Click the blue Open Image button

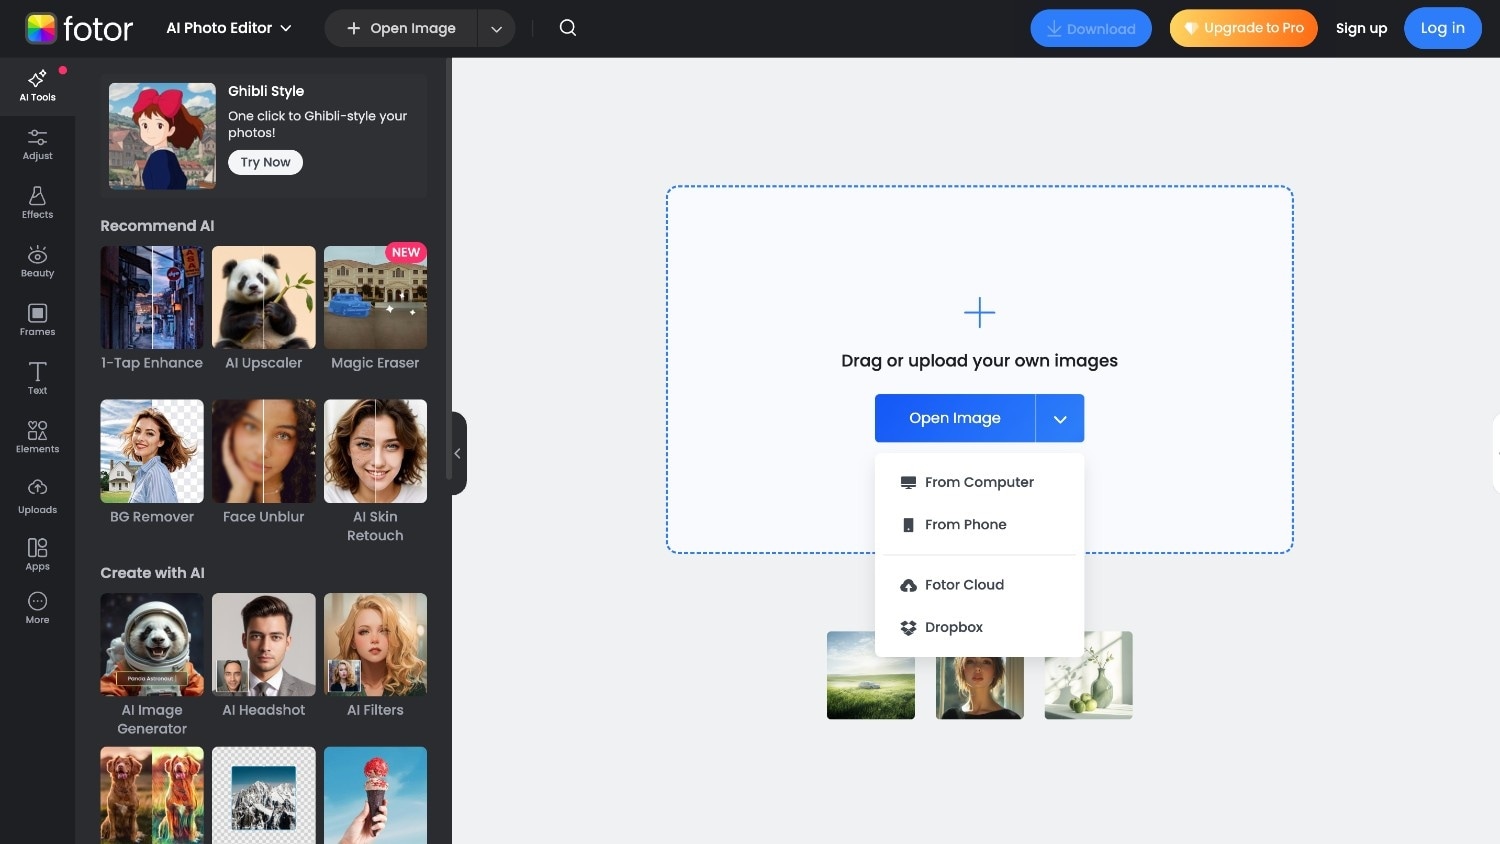pyautogui.click(x=955, y=418)
